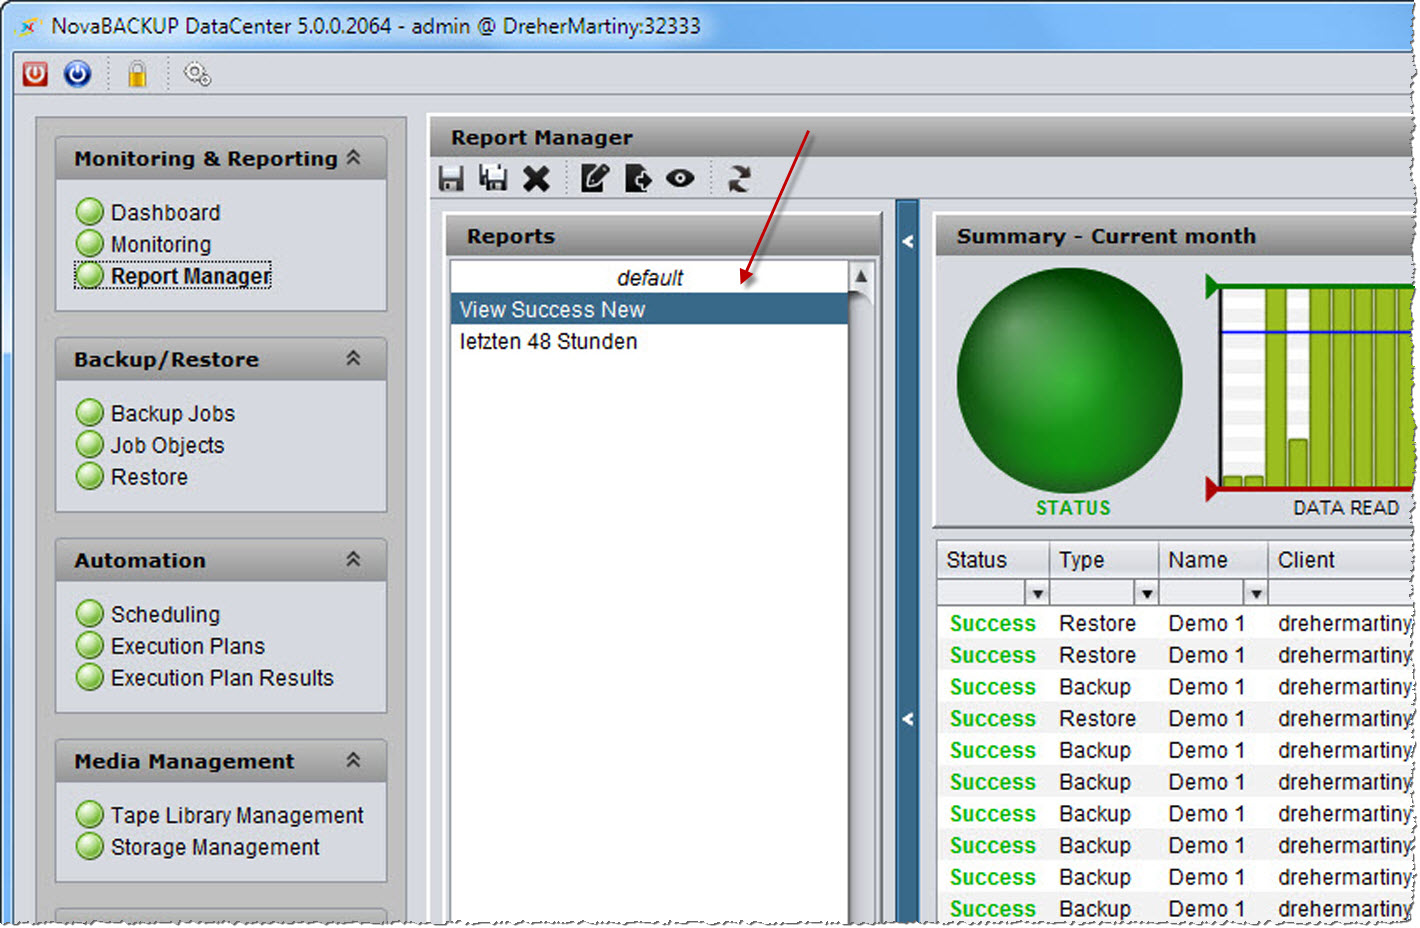Sort by the Type column header
Image resolution: width=1420 pixels, height=928 pixels.
1103,560
